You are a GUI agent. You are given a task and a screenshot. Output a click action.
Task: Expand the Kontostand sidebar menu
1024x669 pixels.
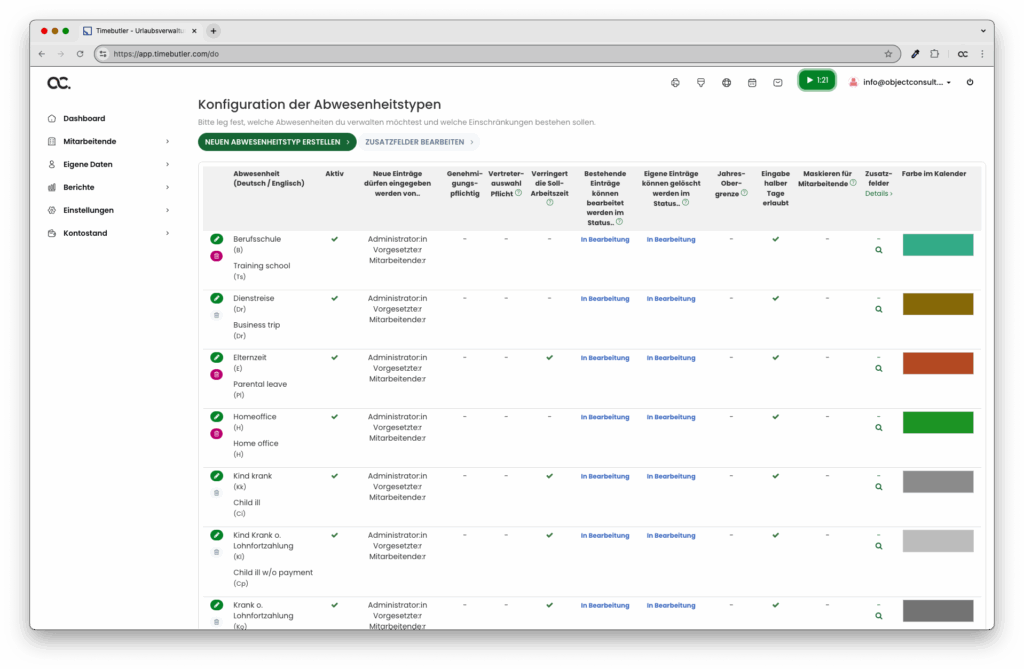(x=108, y=233)
